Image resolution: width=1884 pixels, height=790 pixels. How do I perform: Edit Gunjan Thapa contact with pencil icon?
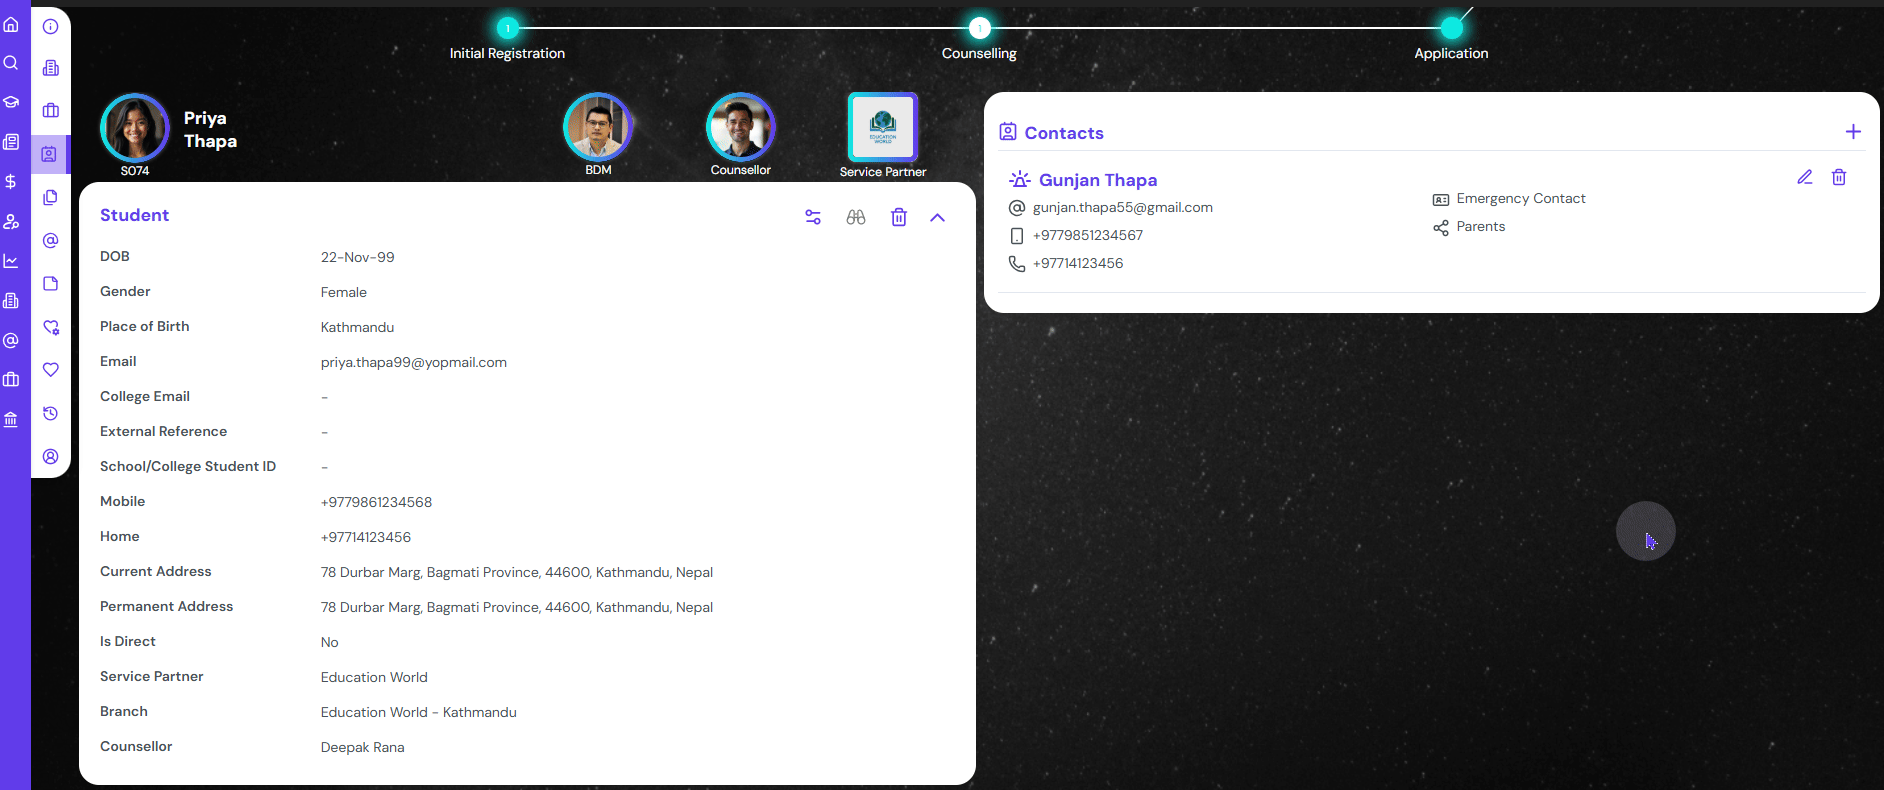point(1805,177)
